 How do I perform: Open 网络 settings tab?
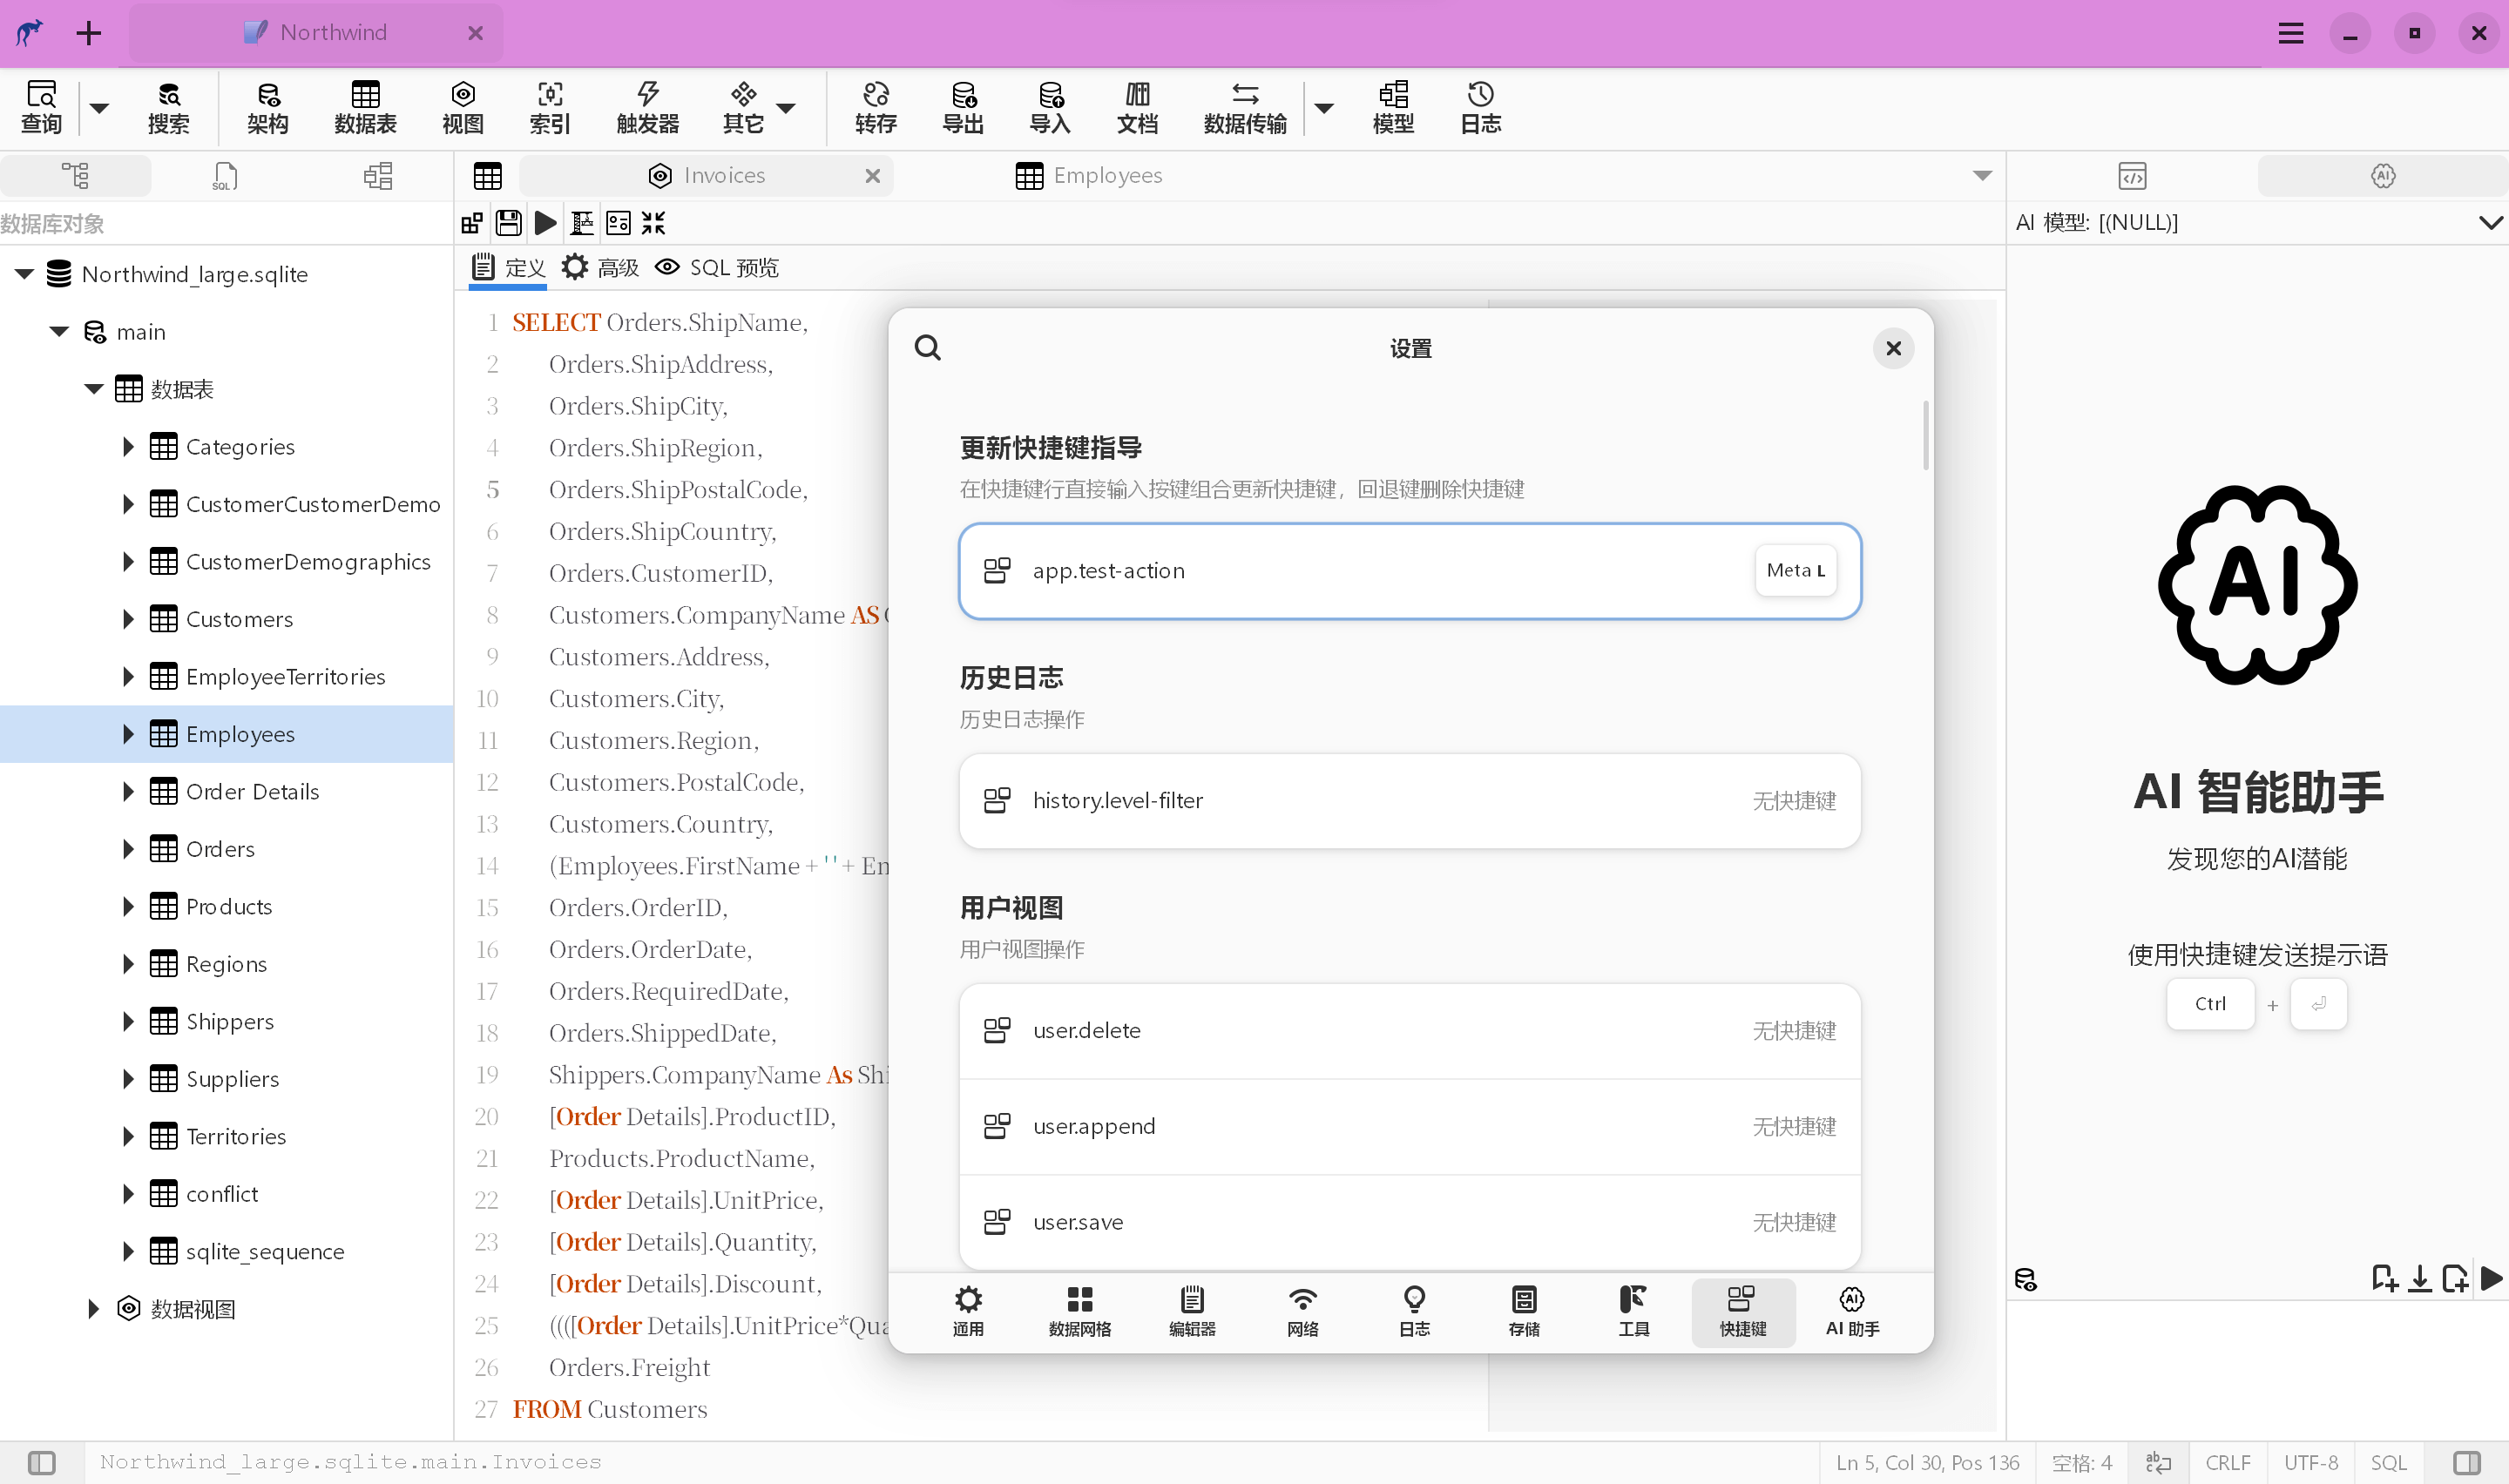[1302, 1311]
